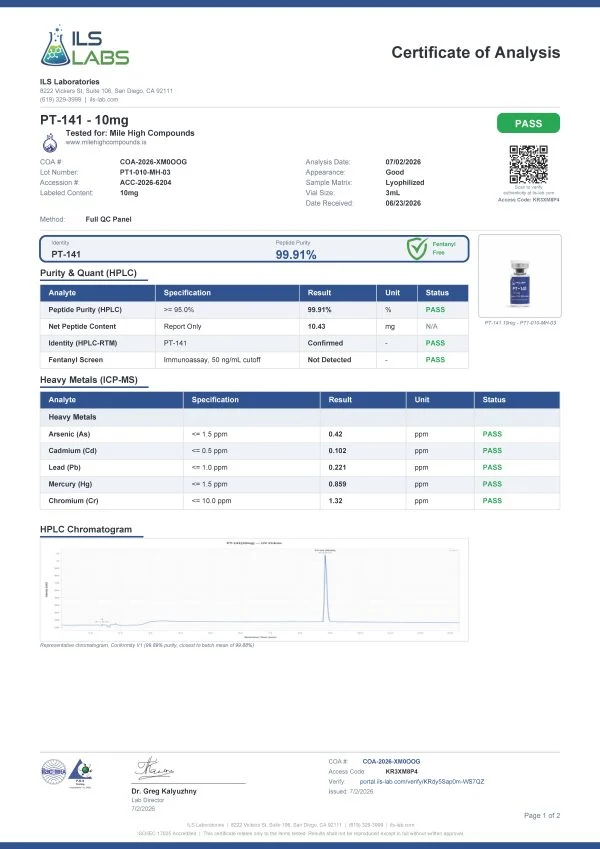
Task: Click the COA-2026-XM0OOG link in footer
Action: (x=391, y=761)
